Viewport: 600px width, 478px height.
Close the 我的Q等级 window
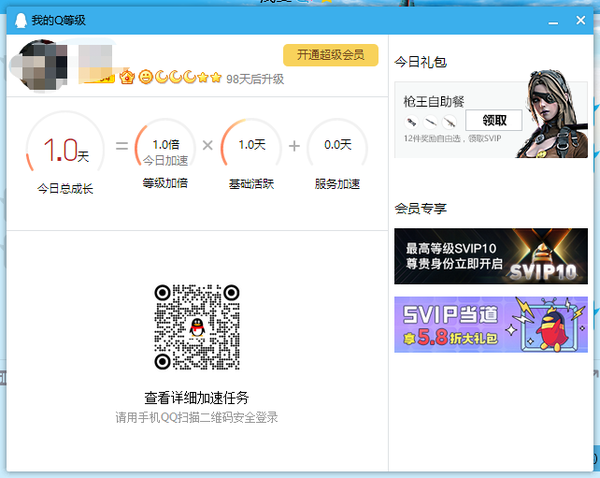578,20
